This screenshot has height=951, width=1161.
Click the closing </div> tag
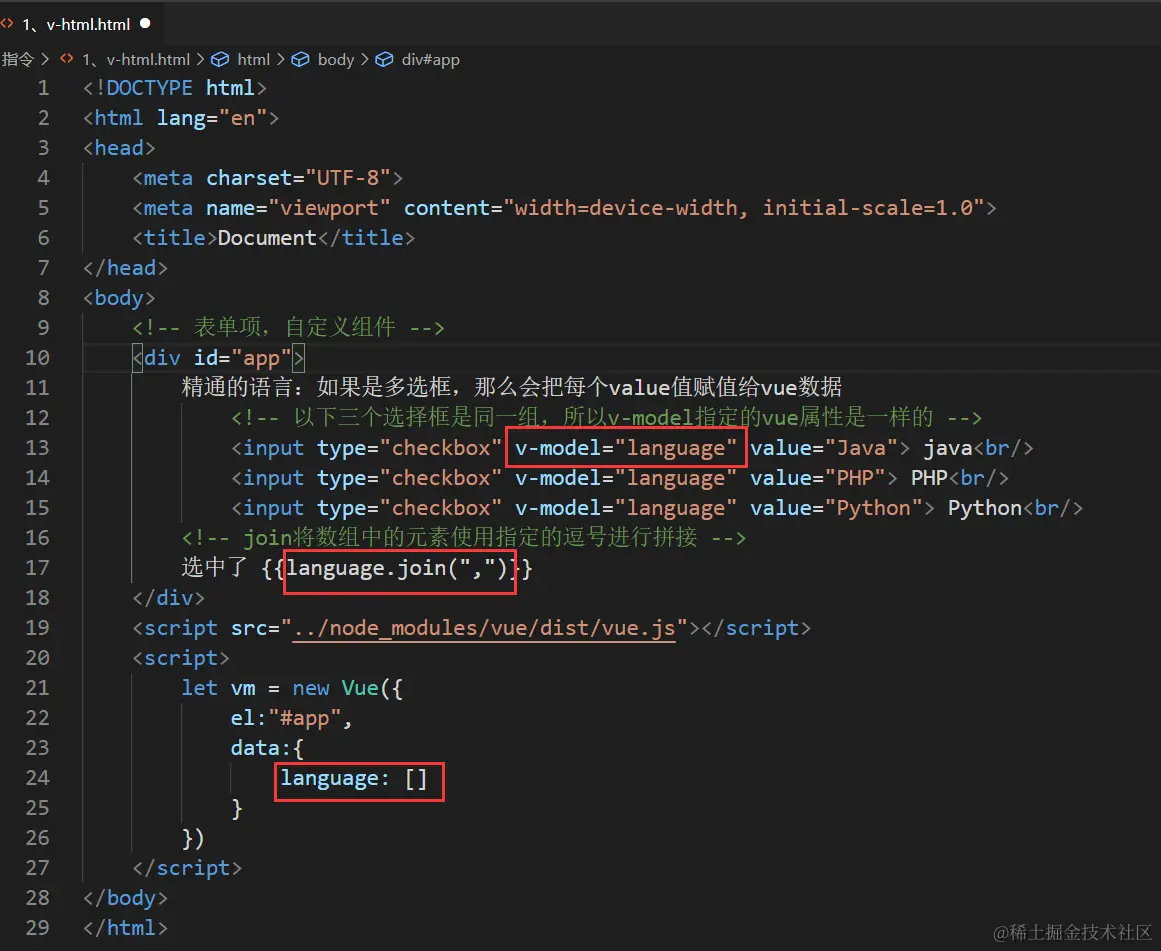[x=169, y=598]
